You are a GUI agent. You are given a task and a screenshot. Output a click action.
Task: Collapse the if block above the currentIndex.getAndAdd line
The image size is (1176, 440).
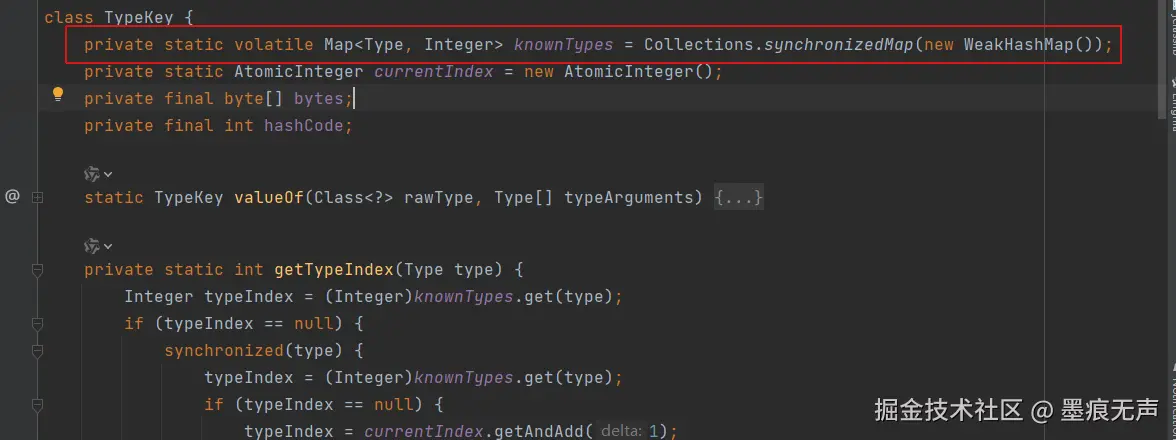point(38,405)
